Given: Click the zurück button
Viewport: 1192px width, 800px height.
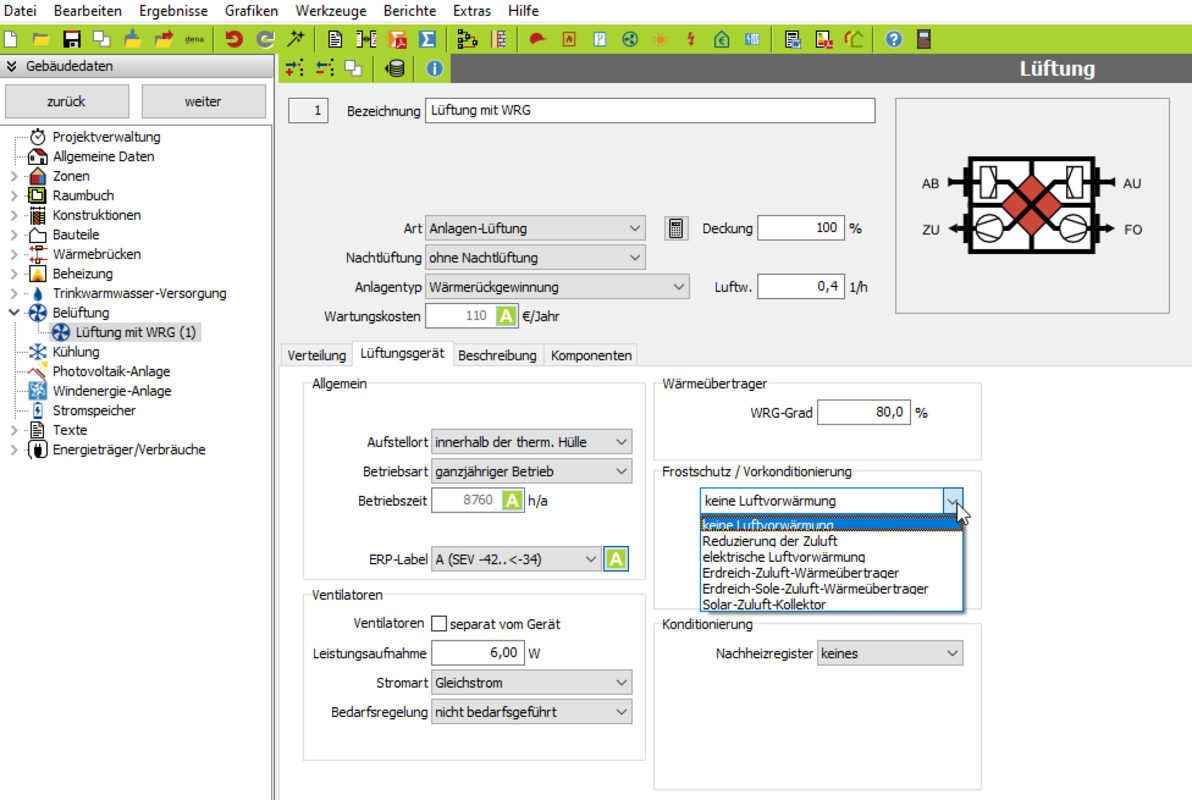Looking at the screenshot, I should click(x=67, y=101).
